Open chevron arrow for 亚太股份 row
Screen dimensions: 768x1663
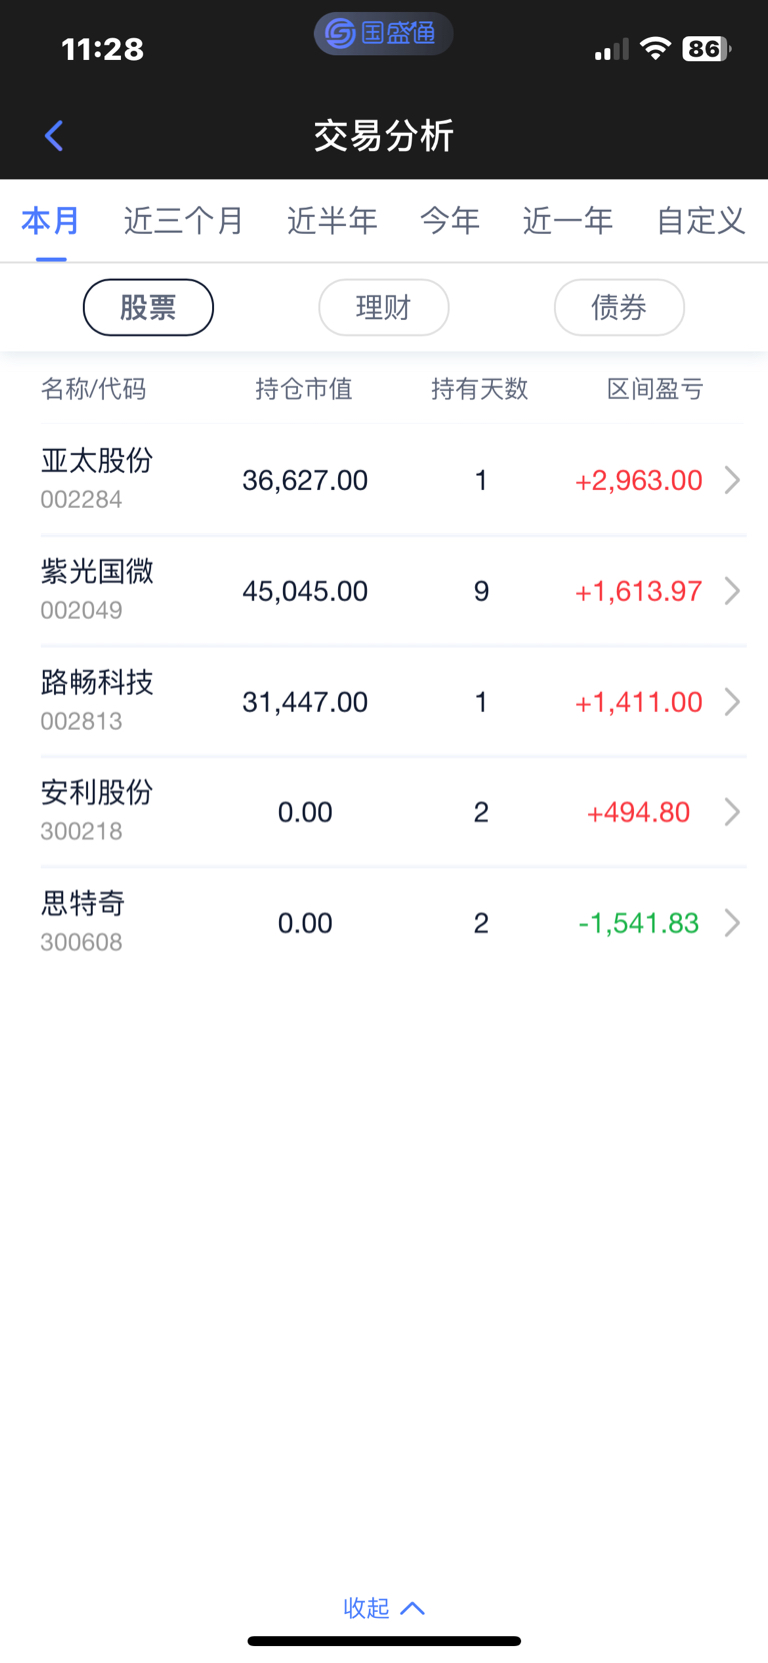point(732,480)
